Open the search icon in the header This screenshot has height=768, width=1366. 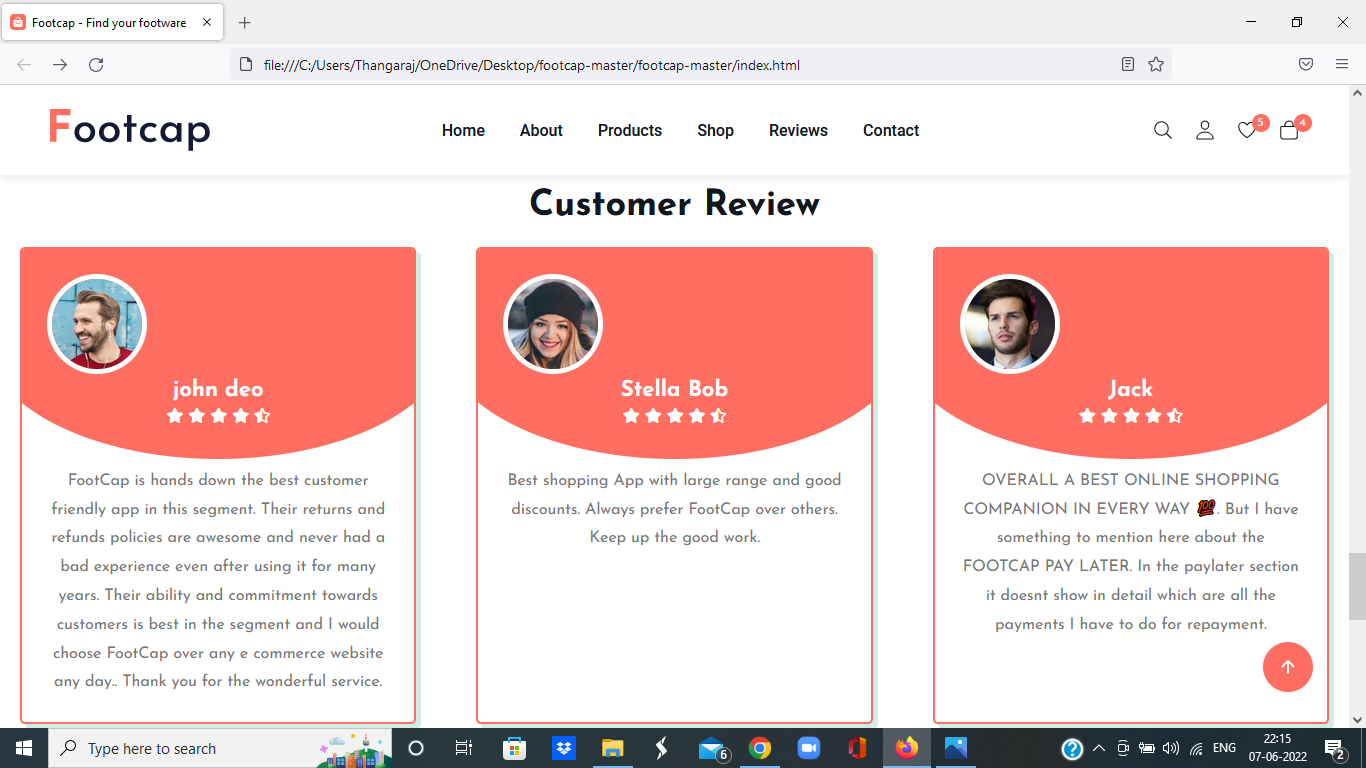pyautogui.click(x=1162, y=130)
